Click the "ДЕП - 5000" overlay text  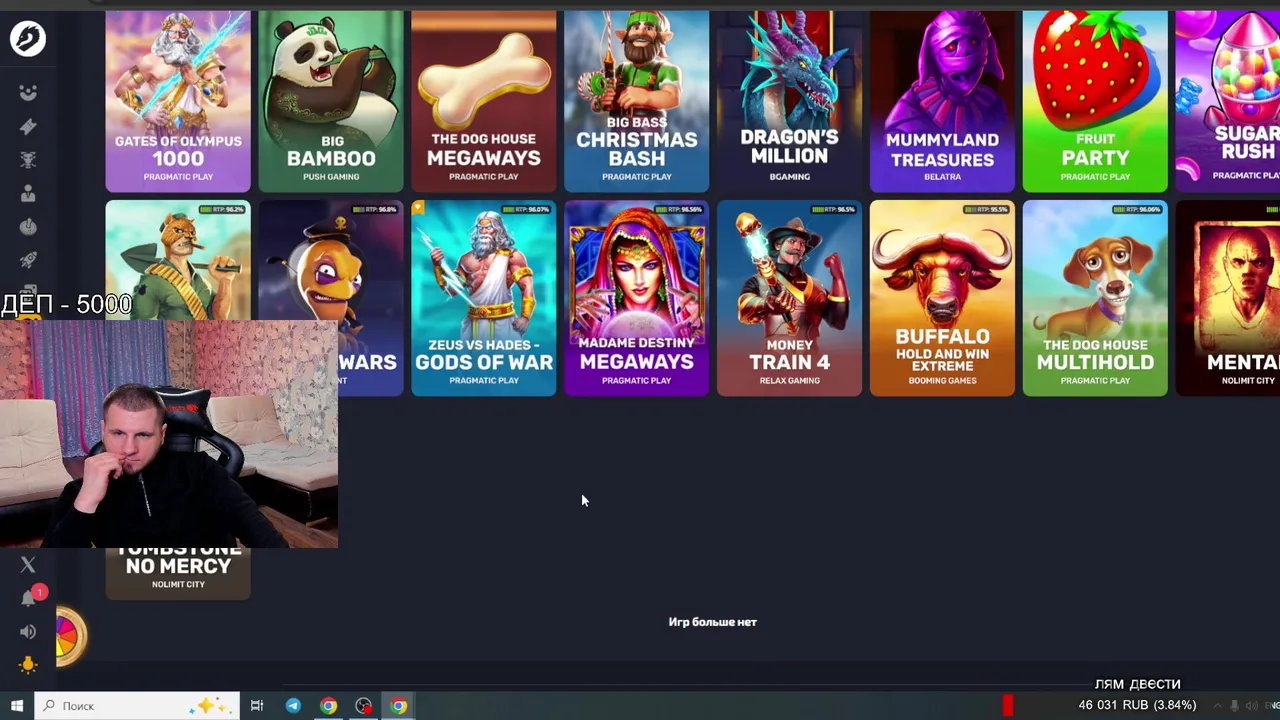[67, 304]
